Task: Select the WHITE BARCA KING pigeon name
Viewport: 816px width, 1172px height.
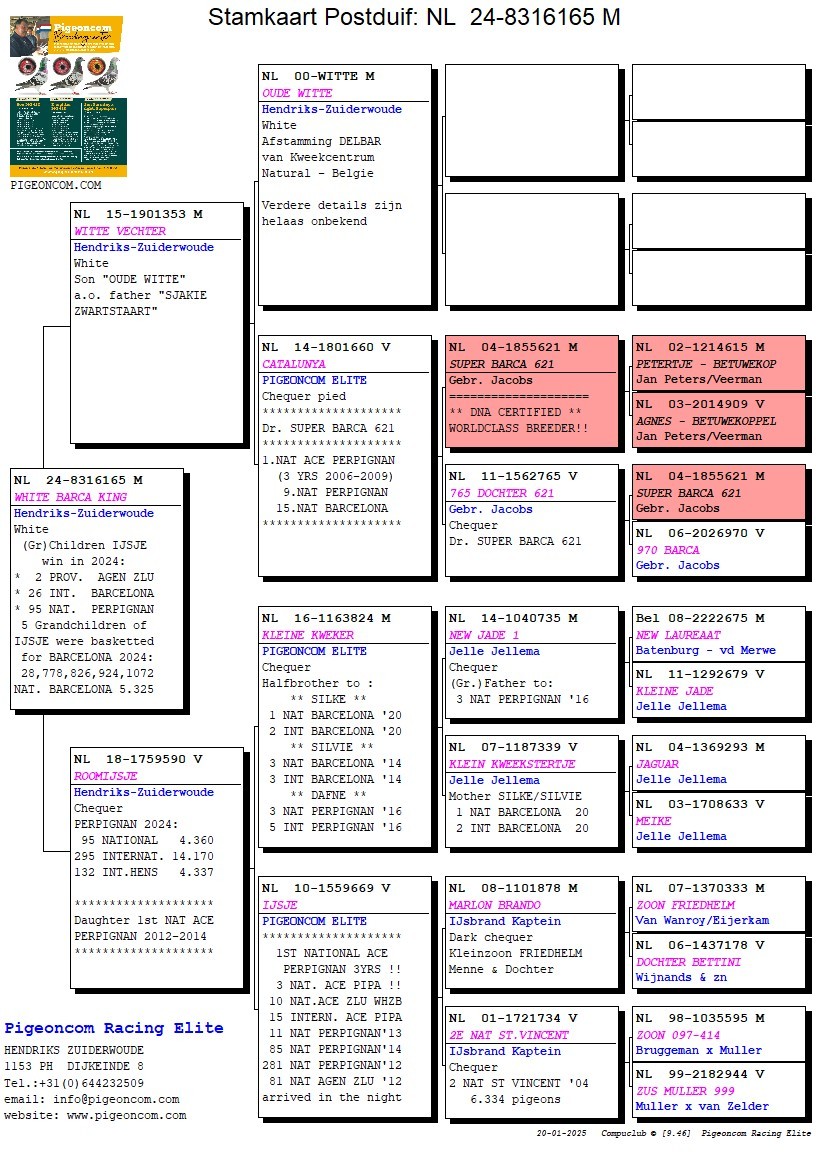Action: [x=67, y=497]
